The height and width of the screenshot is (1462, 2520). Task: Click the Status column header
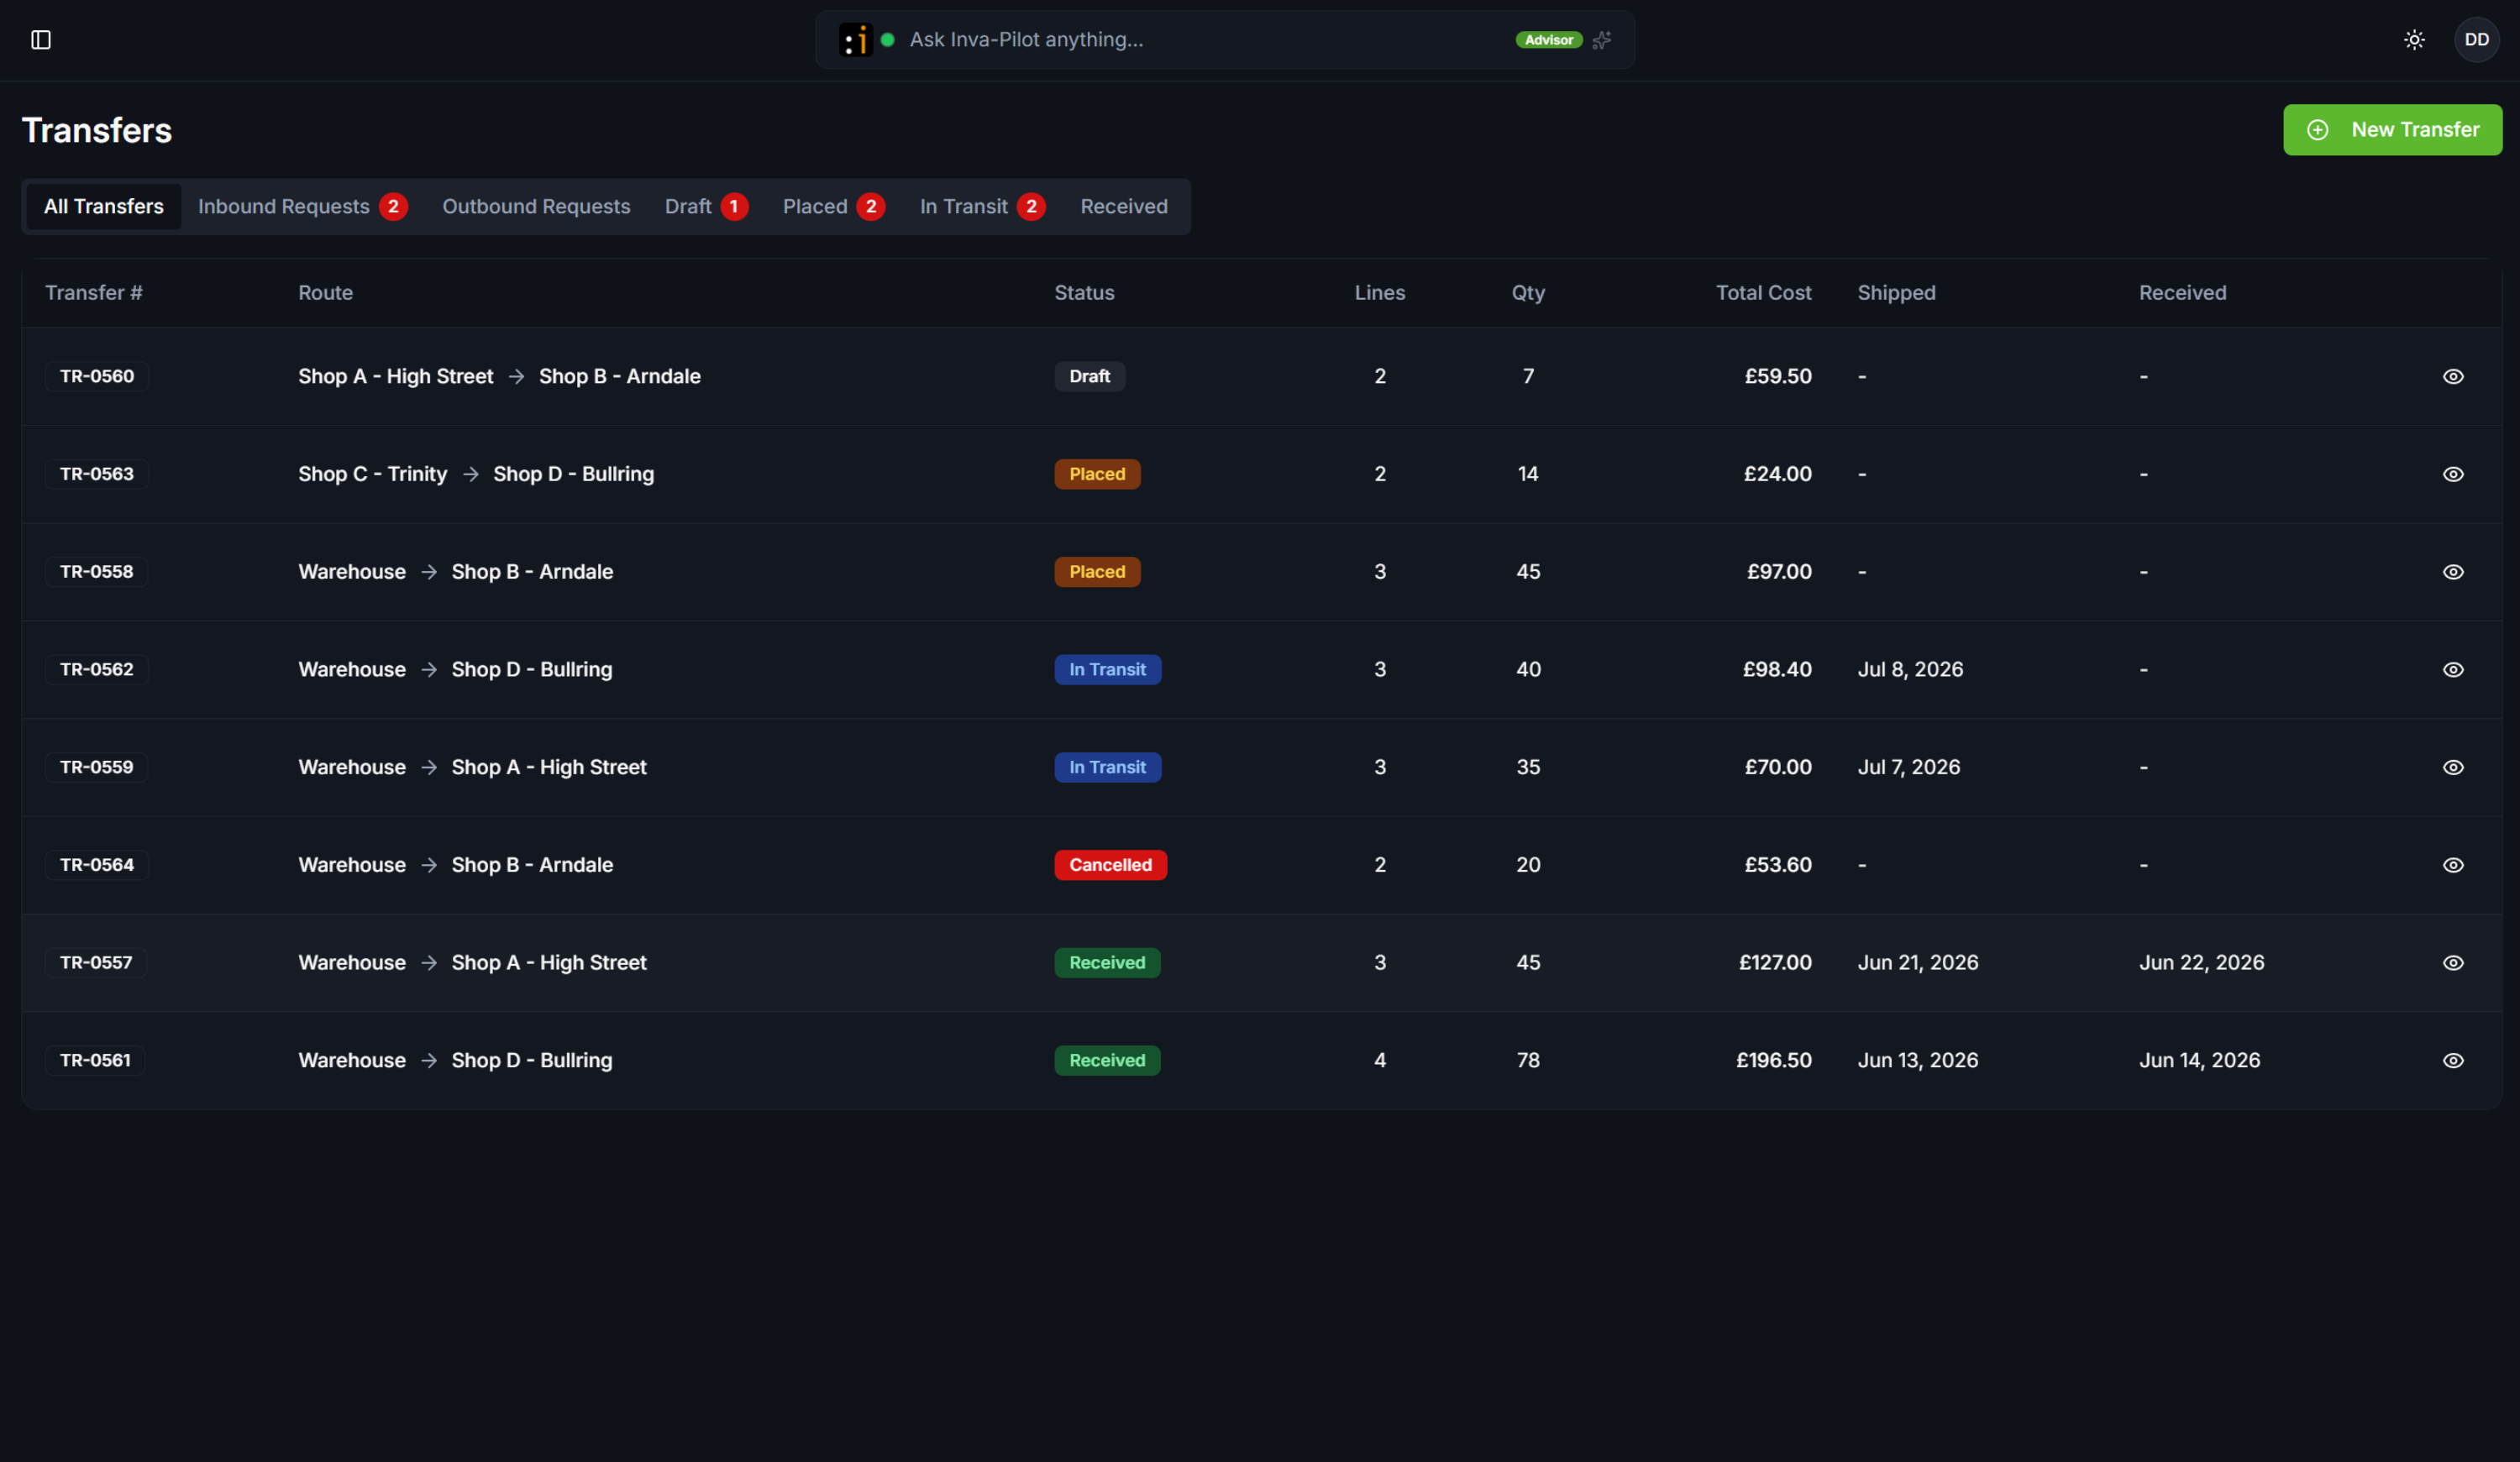(x=1084, y=293)
